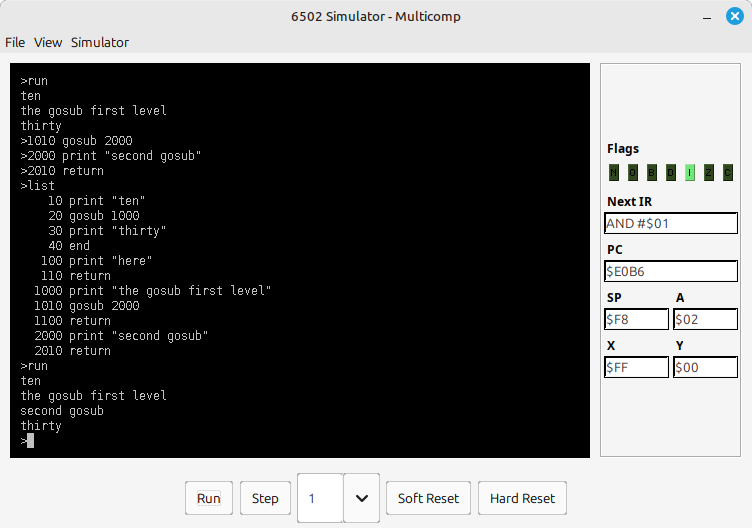752x528 pixels.
Task: Click the Soft Reset button
Action: tap(428, 498)
